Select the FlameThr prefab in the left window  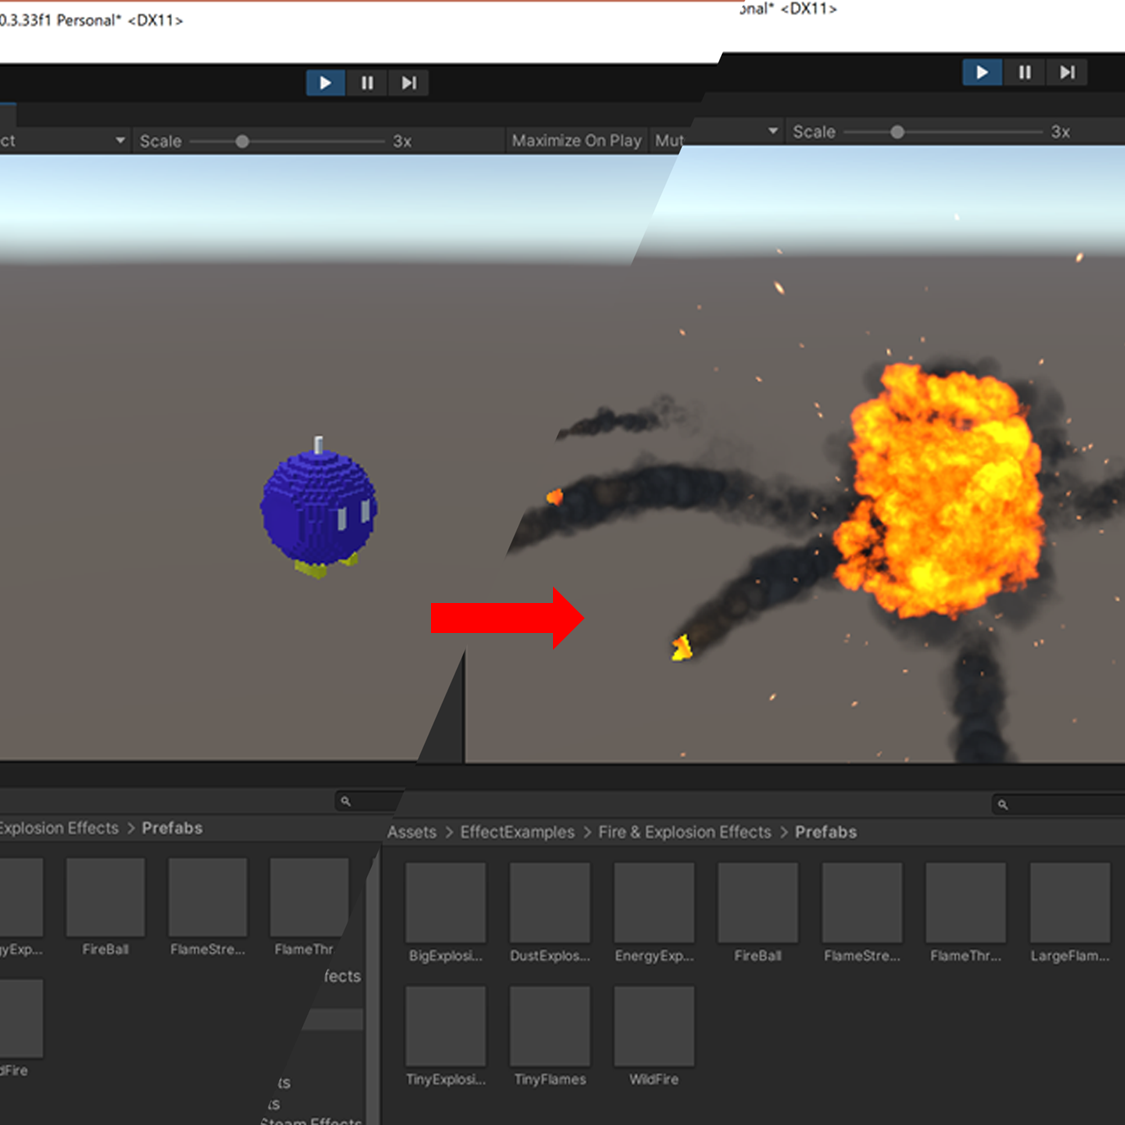pos(309,907)
